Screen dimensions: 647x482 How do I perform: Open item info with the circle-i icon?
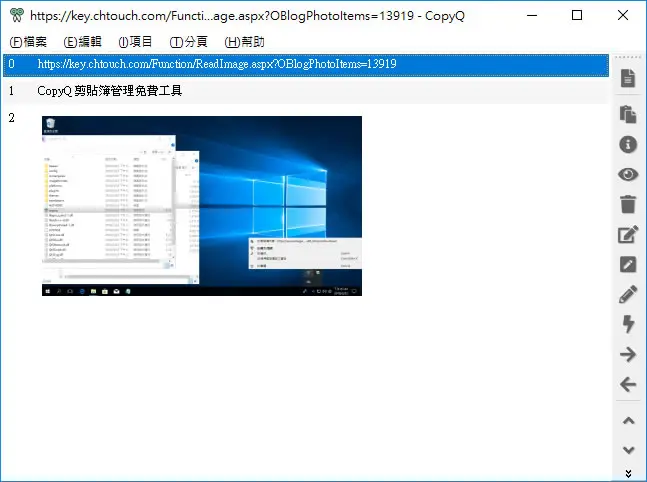point(628,144)
